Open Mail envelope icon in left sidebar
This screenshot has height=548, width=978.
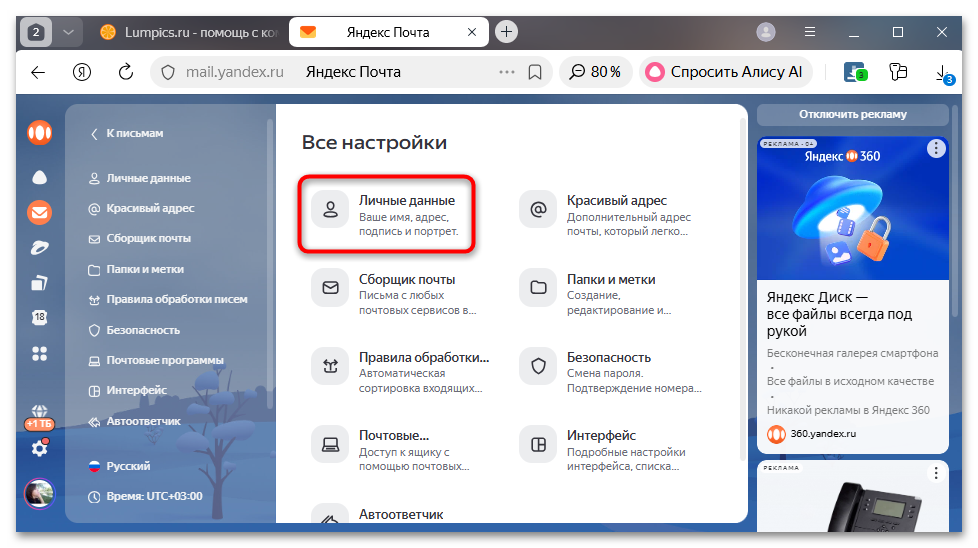click(x=39, y=213)
